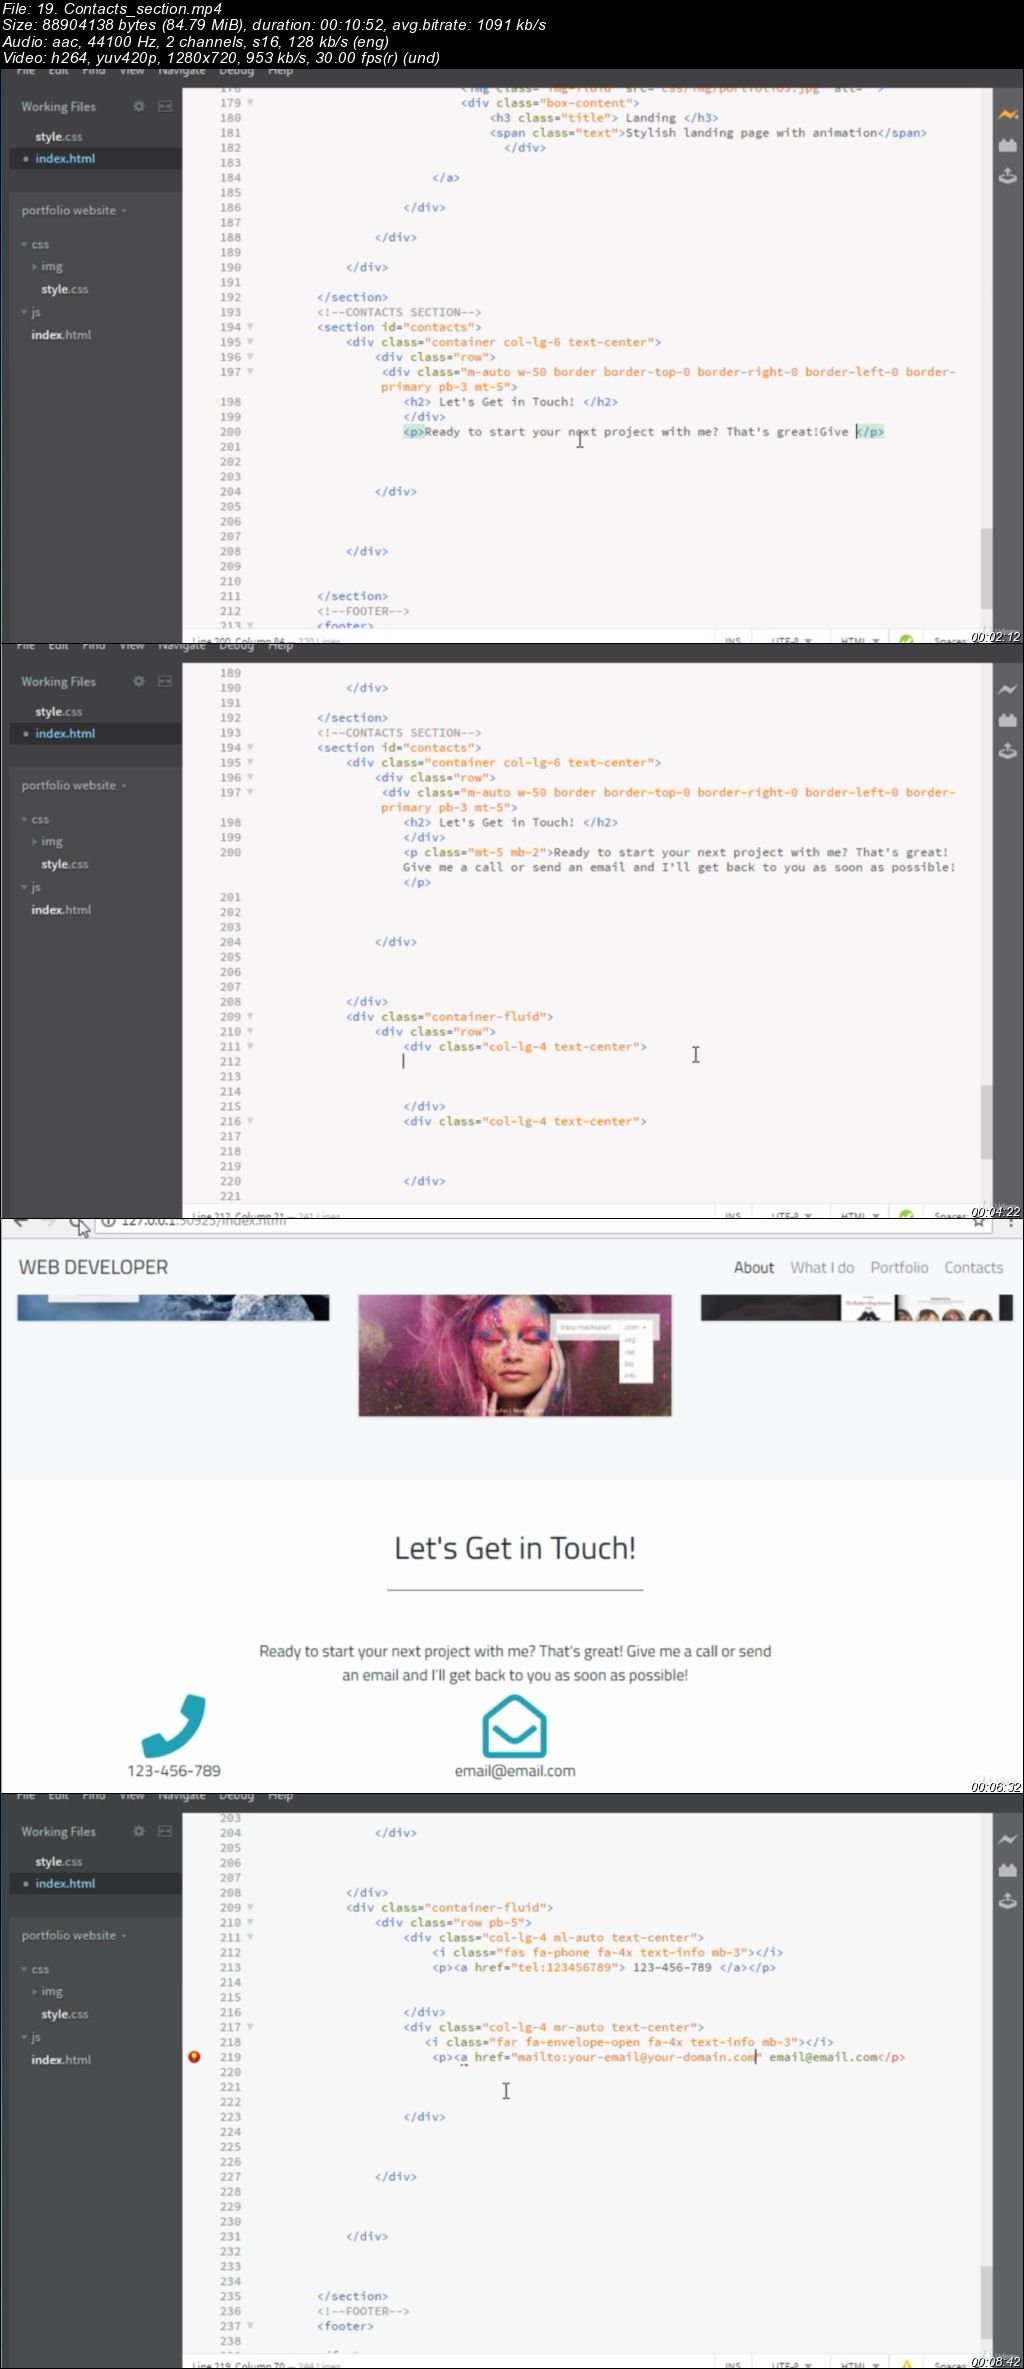Click editor scrollbar thumb in first frame
1024x2369 pixels.
[x=986, y=568]
